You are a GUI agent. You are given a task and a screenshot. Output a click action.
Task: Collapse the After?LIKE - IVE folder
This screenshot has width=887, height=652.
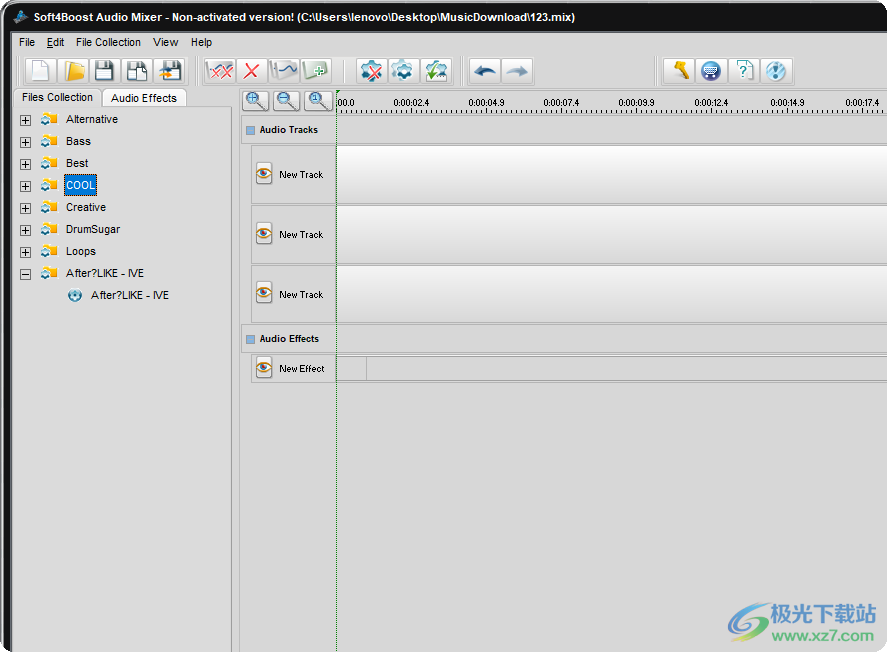pos(26,274)
